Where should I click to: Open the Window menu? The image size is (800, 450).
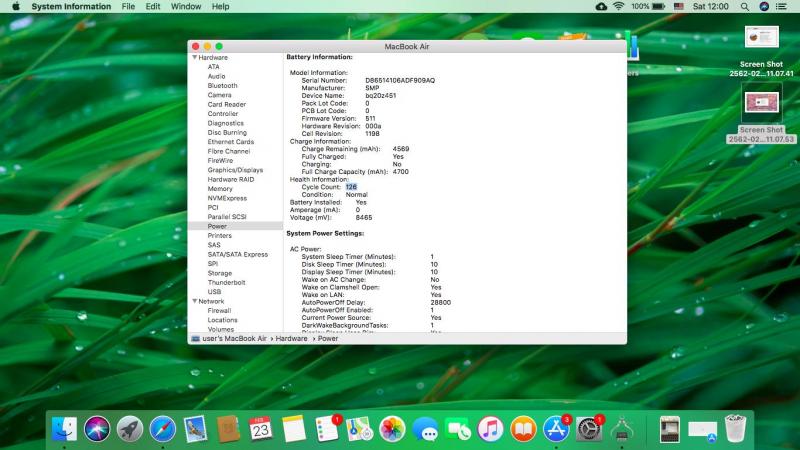point(186,7)
